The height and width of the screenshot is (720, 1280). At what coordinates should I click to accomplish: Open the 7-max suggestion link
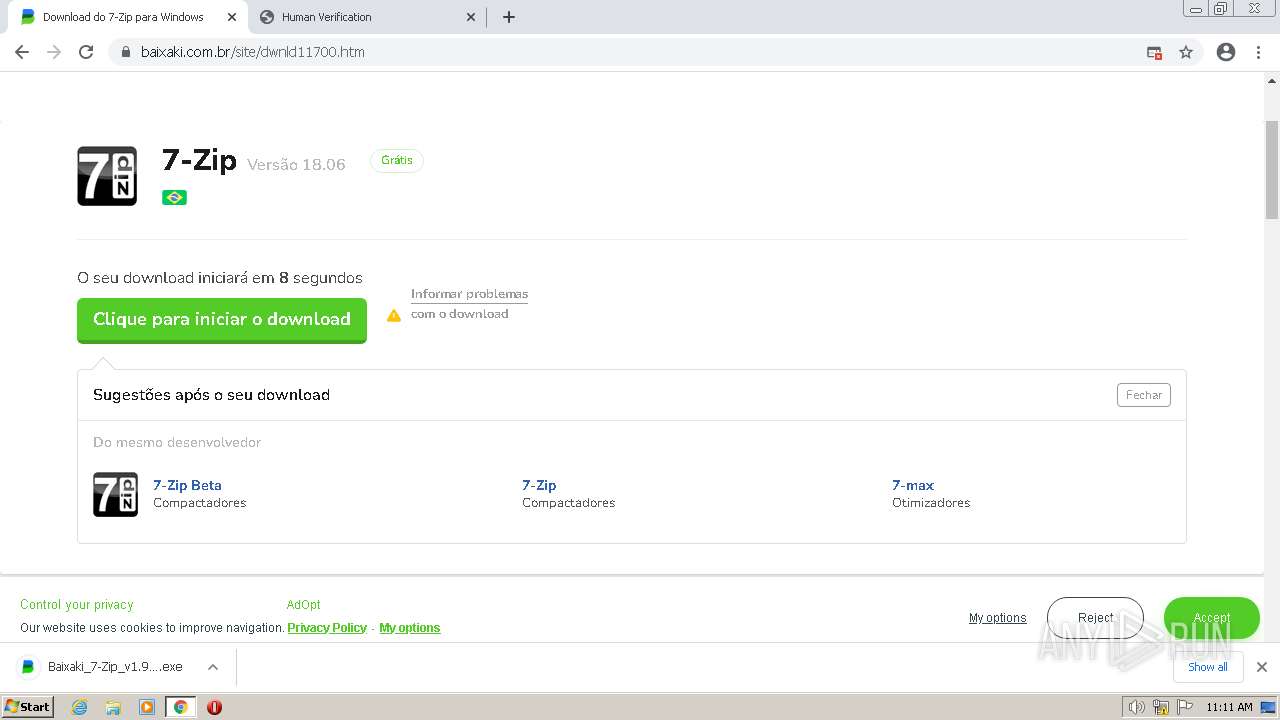[x=913, y=485]
